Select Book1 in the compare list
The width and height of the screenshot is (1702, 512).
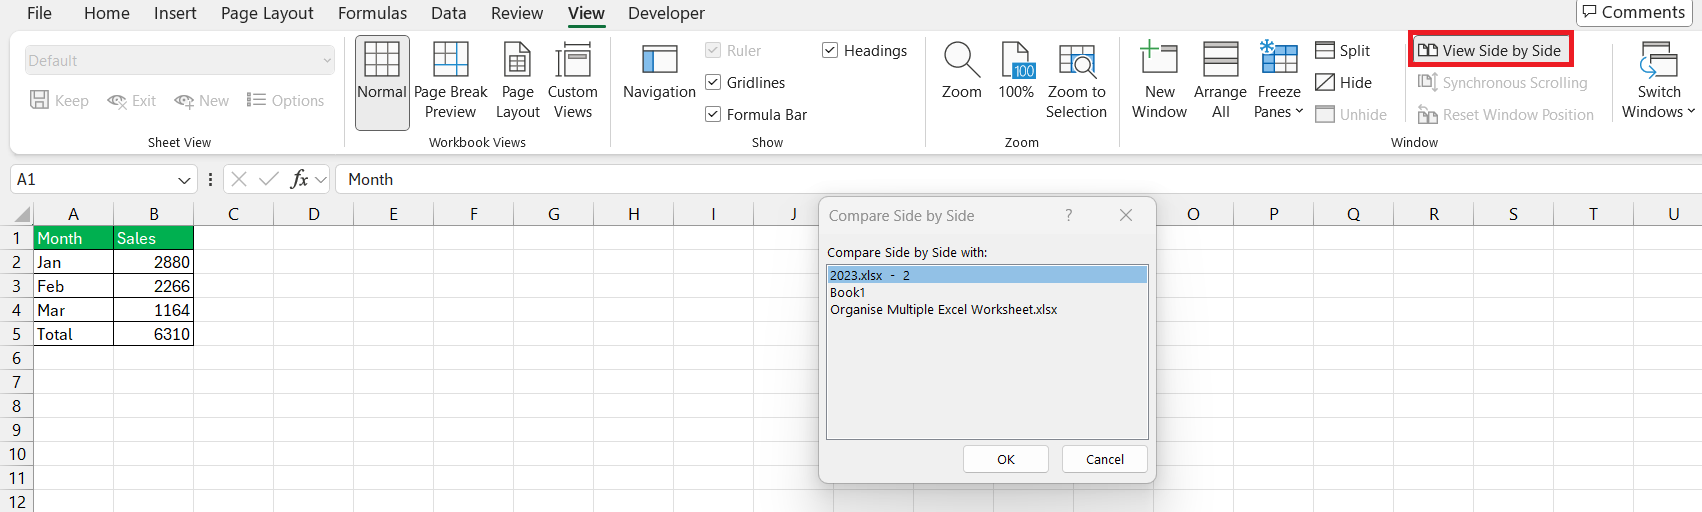[x=987, y=292]
